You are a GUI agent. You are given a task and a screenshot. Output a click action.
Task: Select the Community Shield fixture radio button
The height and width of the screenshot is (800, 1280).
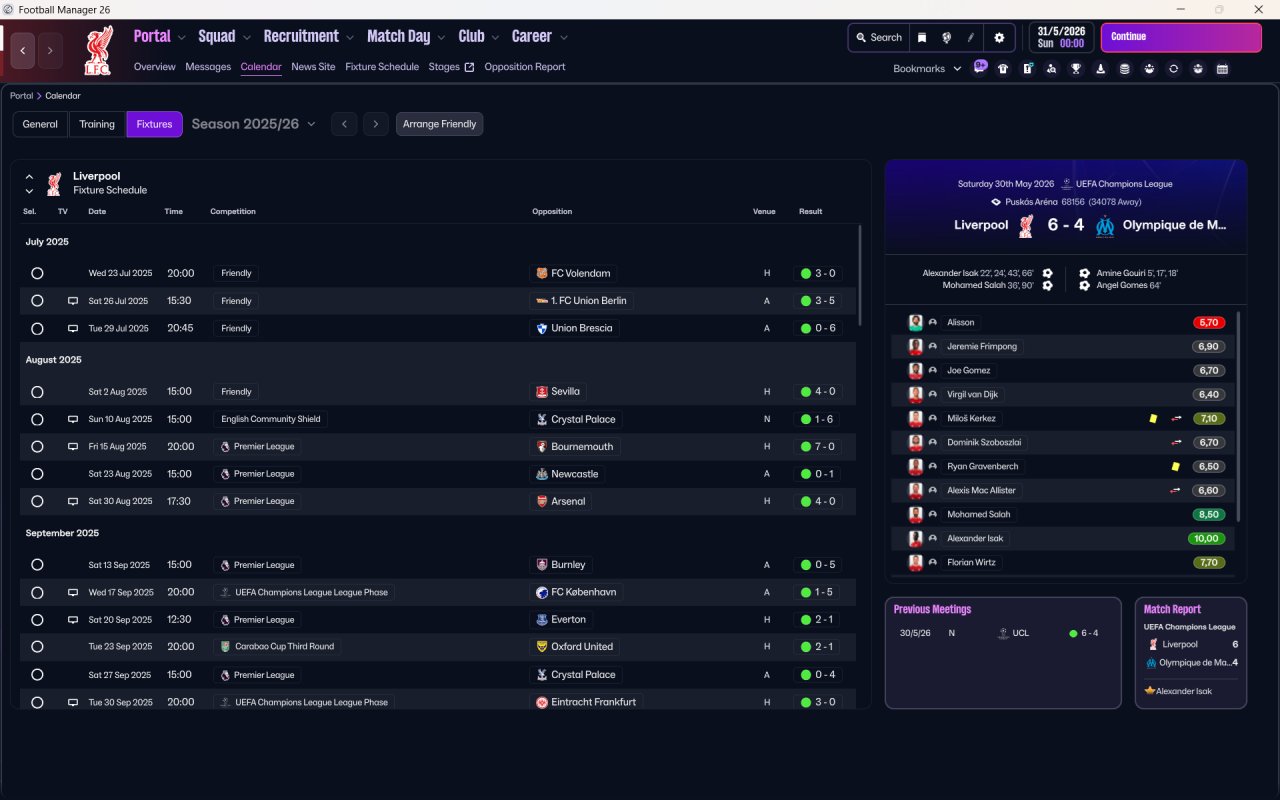click(x=37, y=419)
